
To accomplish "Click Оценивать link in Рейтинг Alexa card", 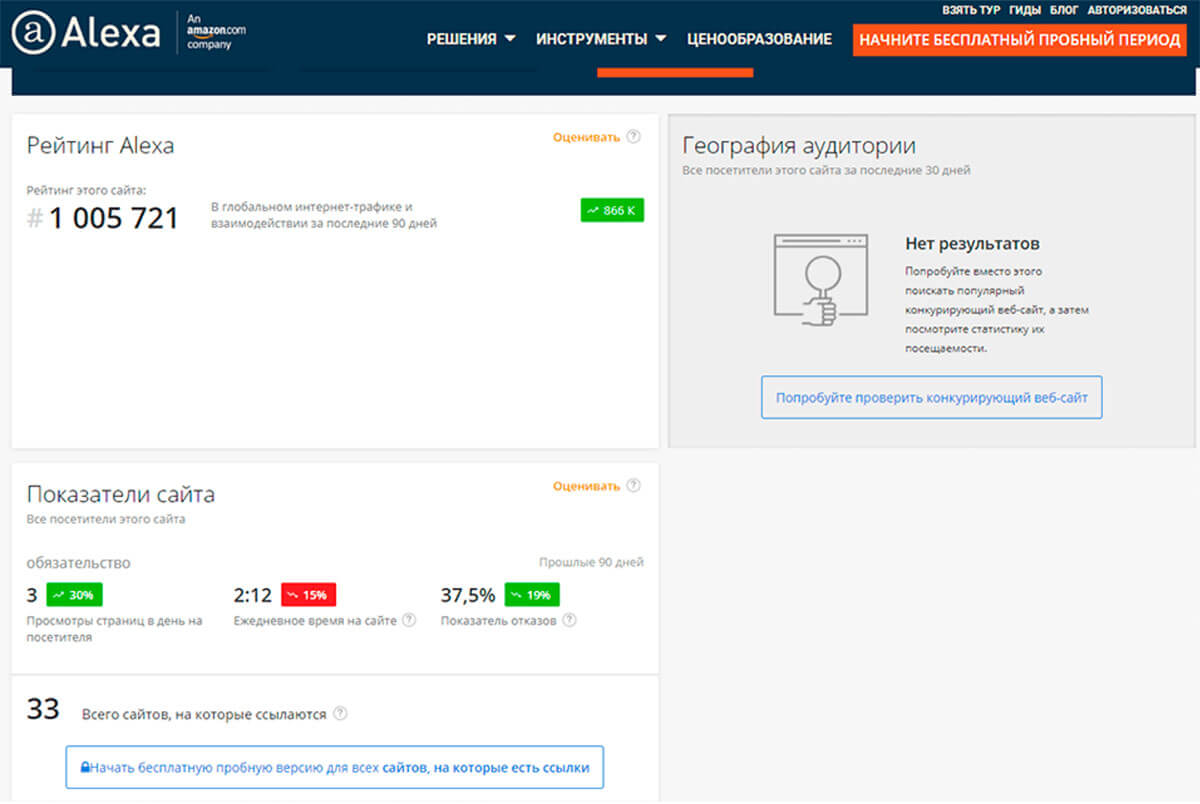I will (586, 137).
